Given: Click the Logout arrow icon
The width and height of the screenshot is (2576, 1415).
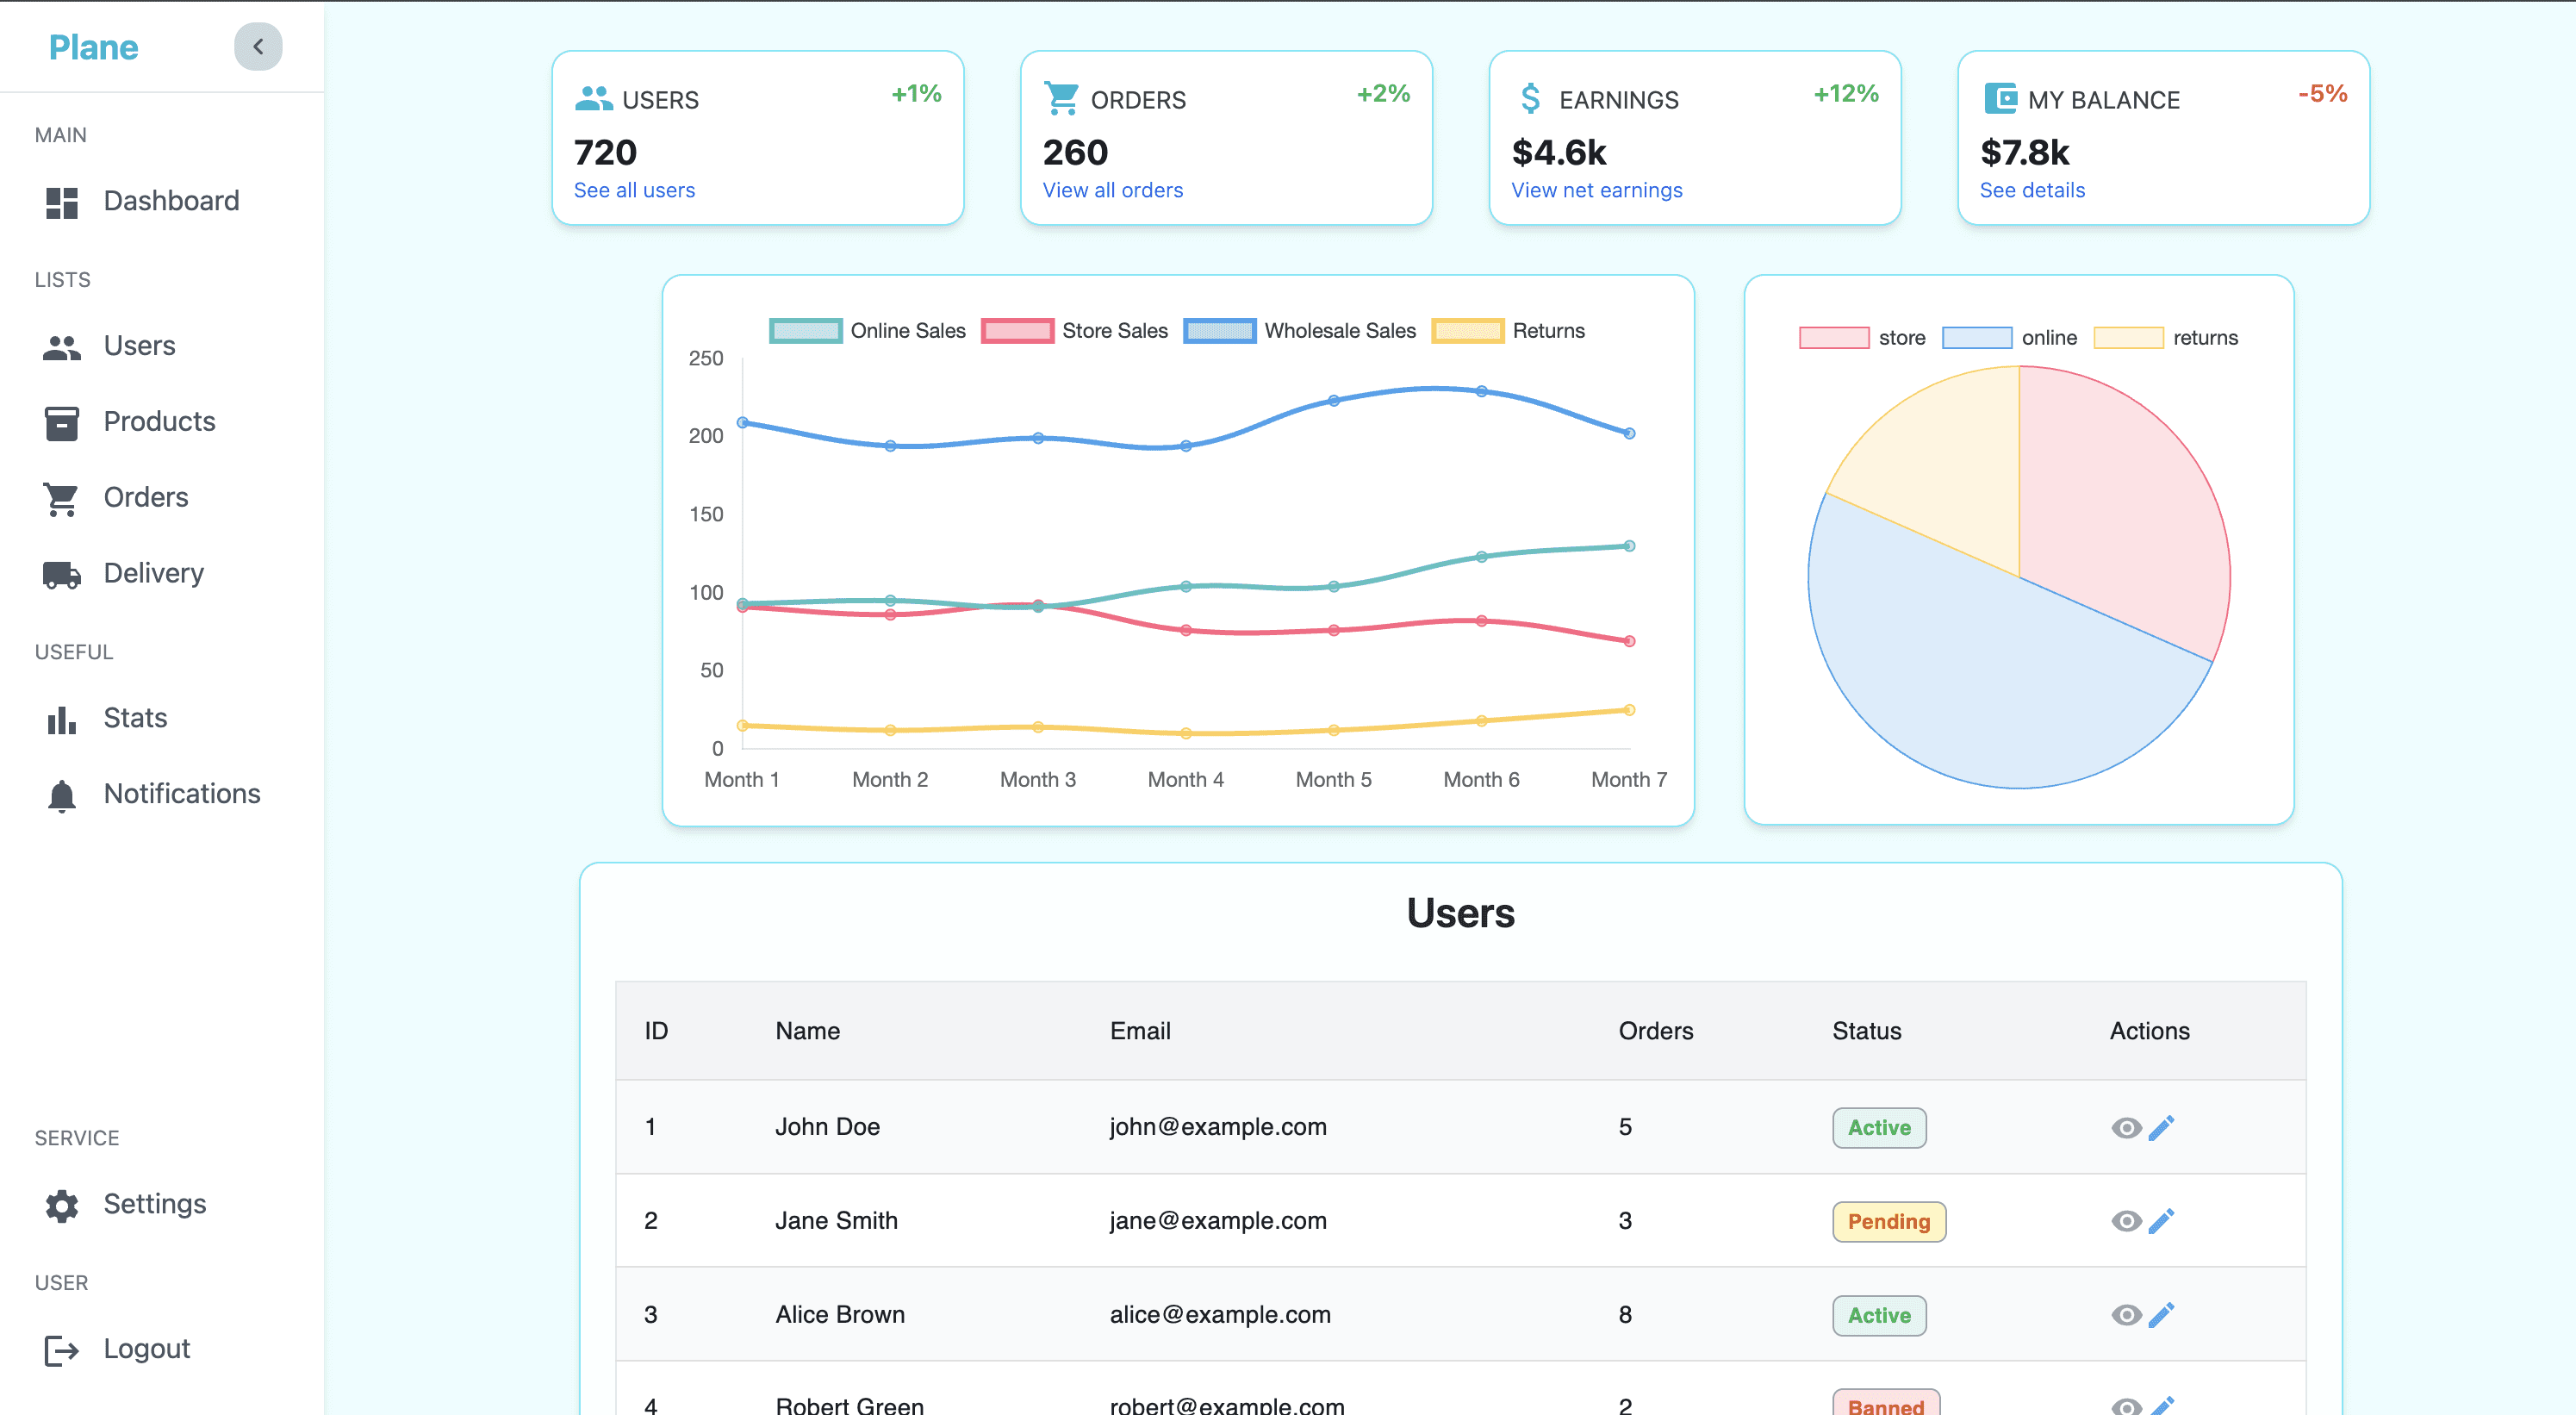Looking at the screenshot, I should coord(62,1350).
